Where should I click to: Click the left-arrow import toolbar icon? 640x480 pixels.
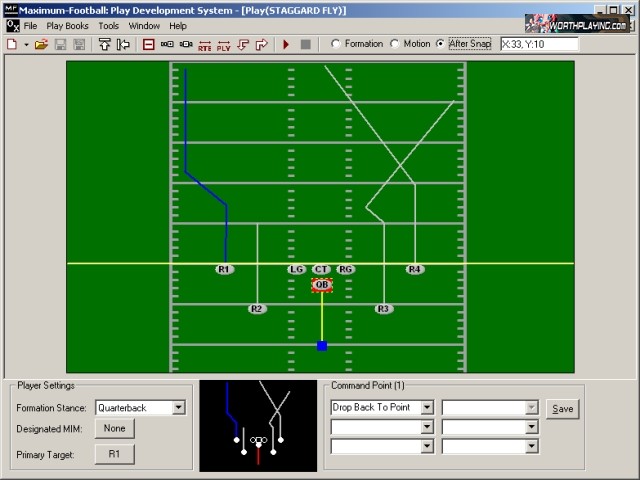pos(124,44)
